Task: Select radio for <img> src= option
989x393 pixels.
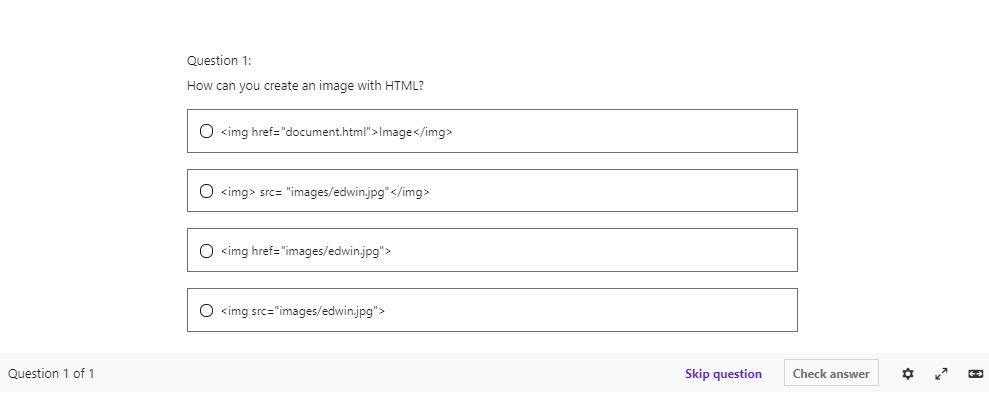Action: point(206,191)
